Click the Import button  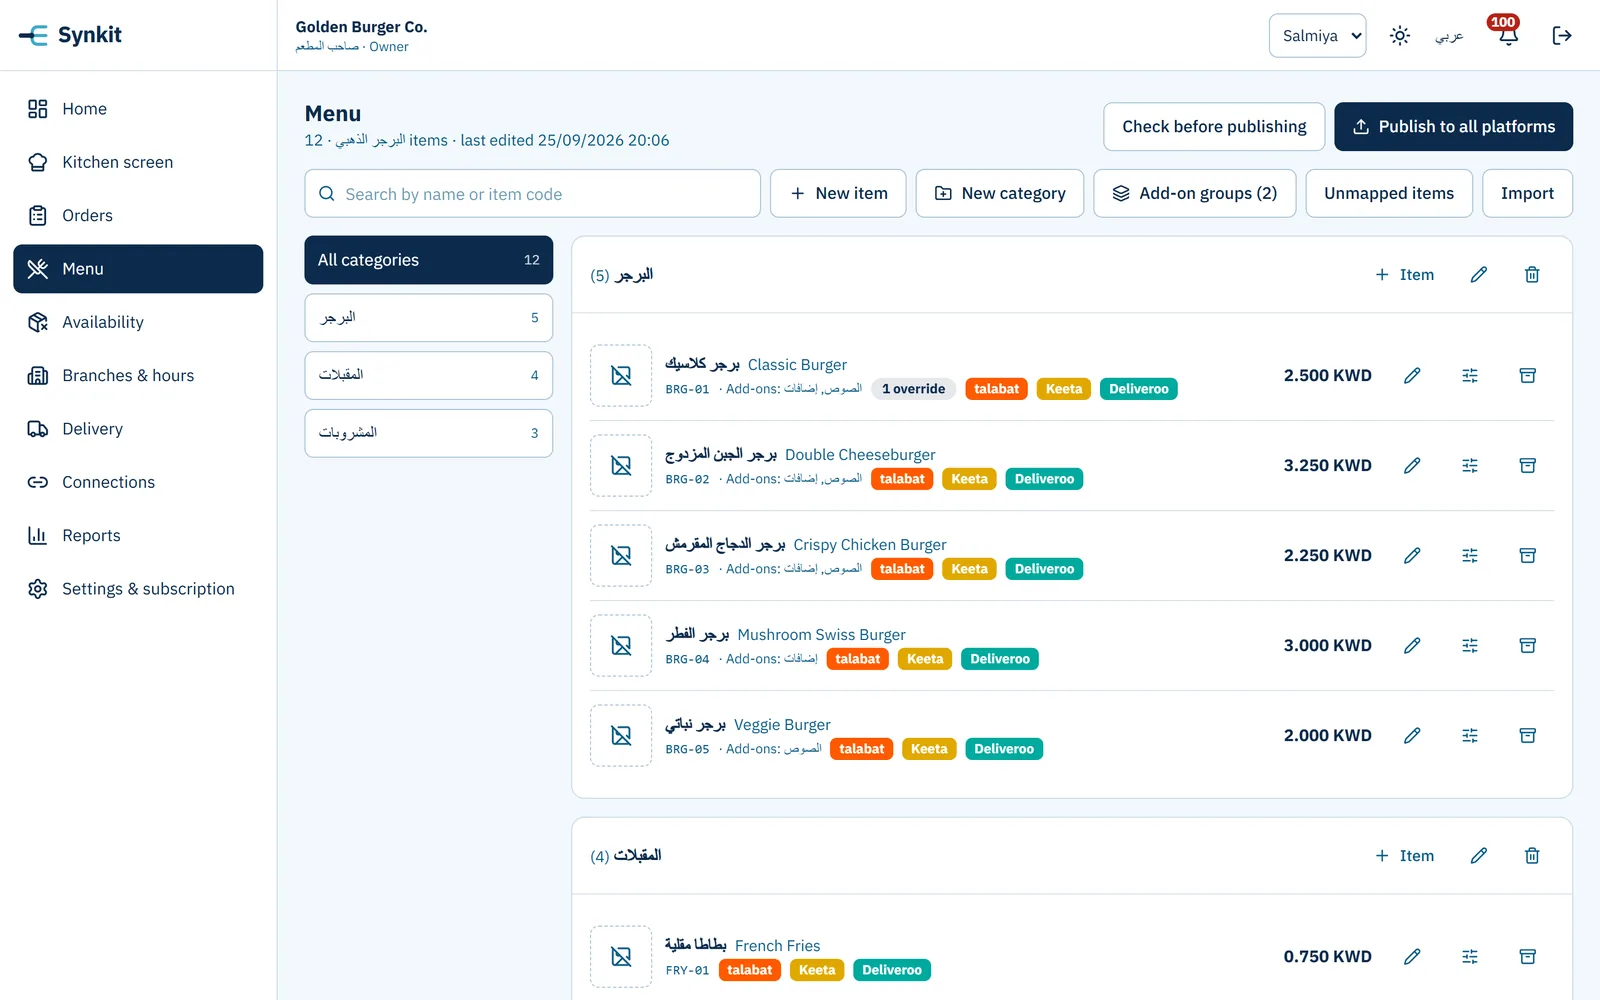click(1527, 193)
